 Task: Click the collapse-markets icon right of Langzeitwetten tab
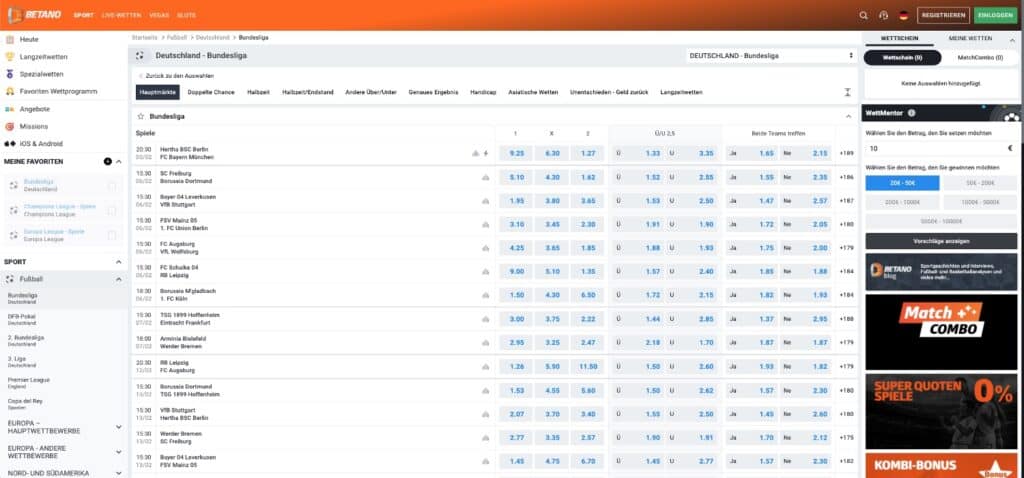click(847, 92)
